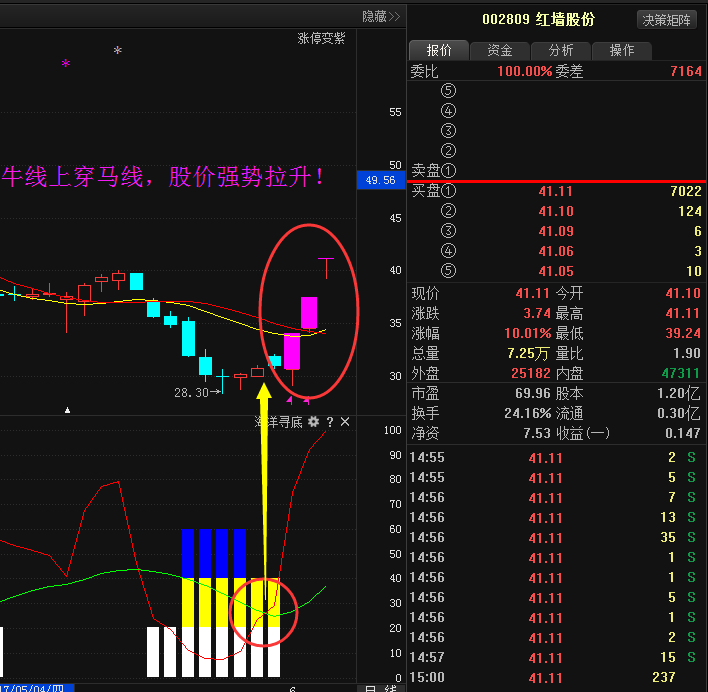This screenshot has width=708, height=692.
Task: Open the indicator settings gear icon
Action: tap(313, 422)
